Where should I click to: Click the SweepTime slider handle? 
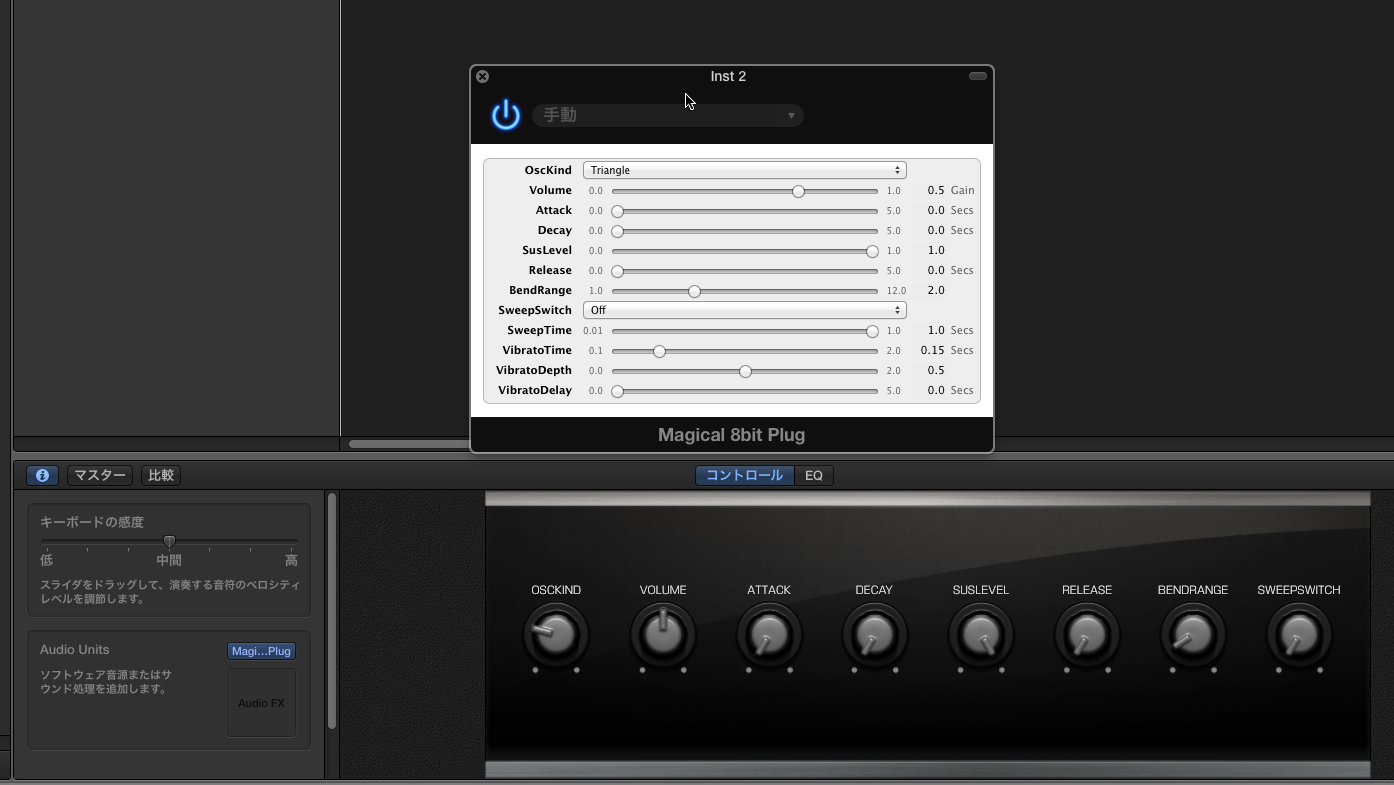click(x=872, y=331)
